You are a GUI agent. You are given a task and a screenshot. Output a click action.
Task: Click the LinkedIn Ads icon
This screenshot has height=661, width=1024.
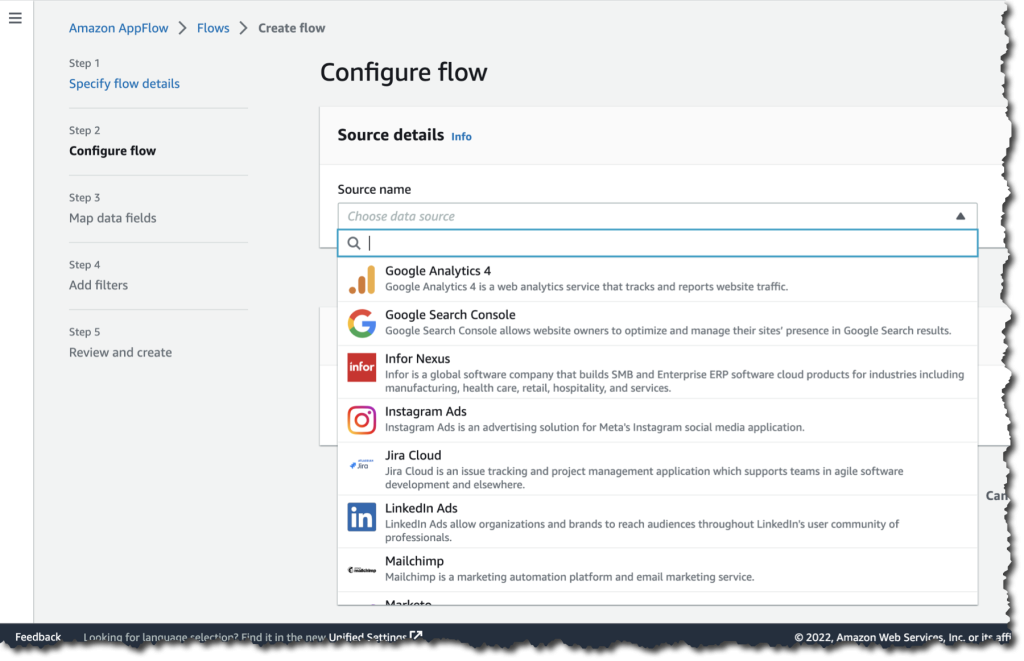point(361,516)
